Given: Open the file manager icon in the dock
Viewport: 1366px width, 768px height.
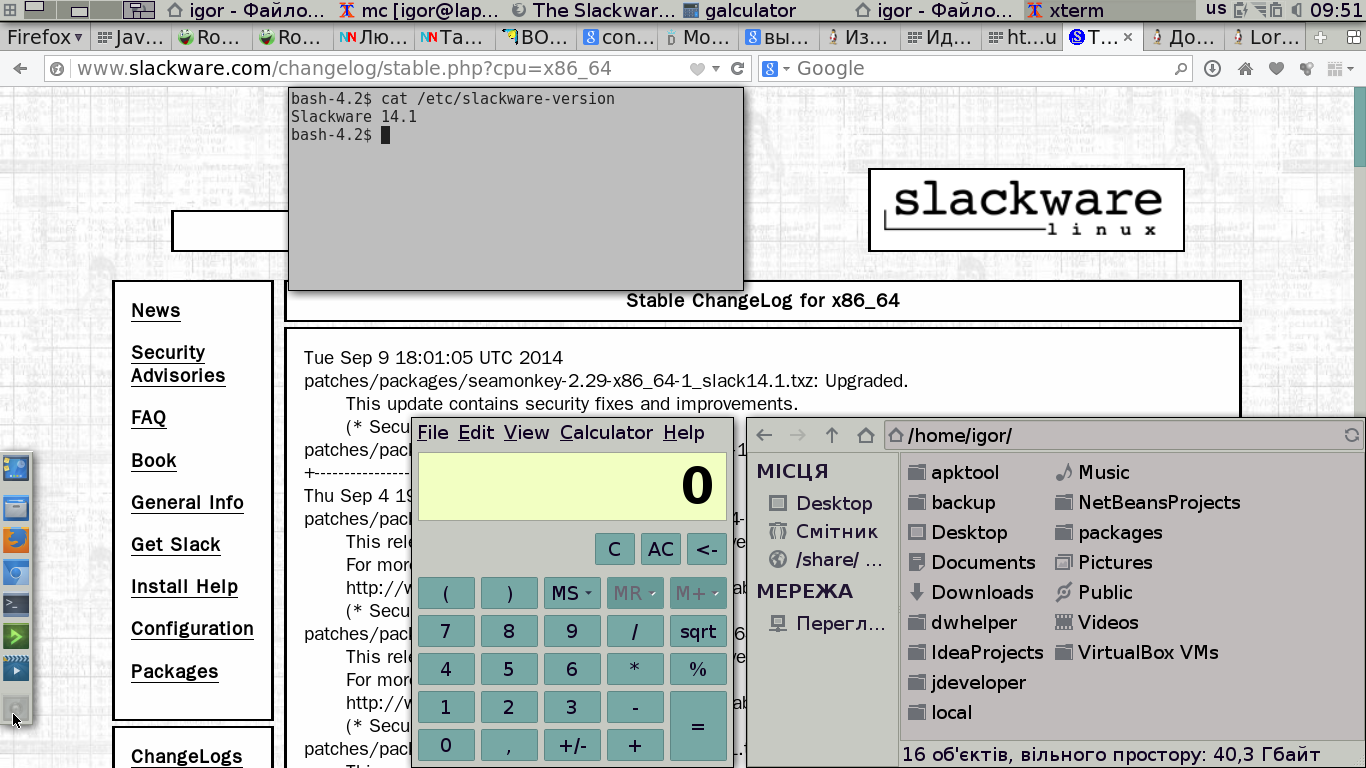Looking at the screenshot, I should 16,508.
